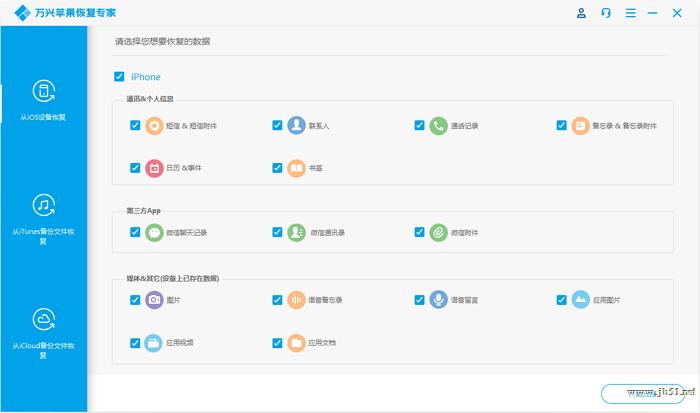Click the red calendar icon

coord(154,168)
